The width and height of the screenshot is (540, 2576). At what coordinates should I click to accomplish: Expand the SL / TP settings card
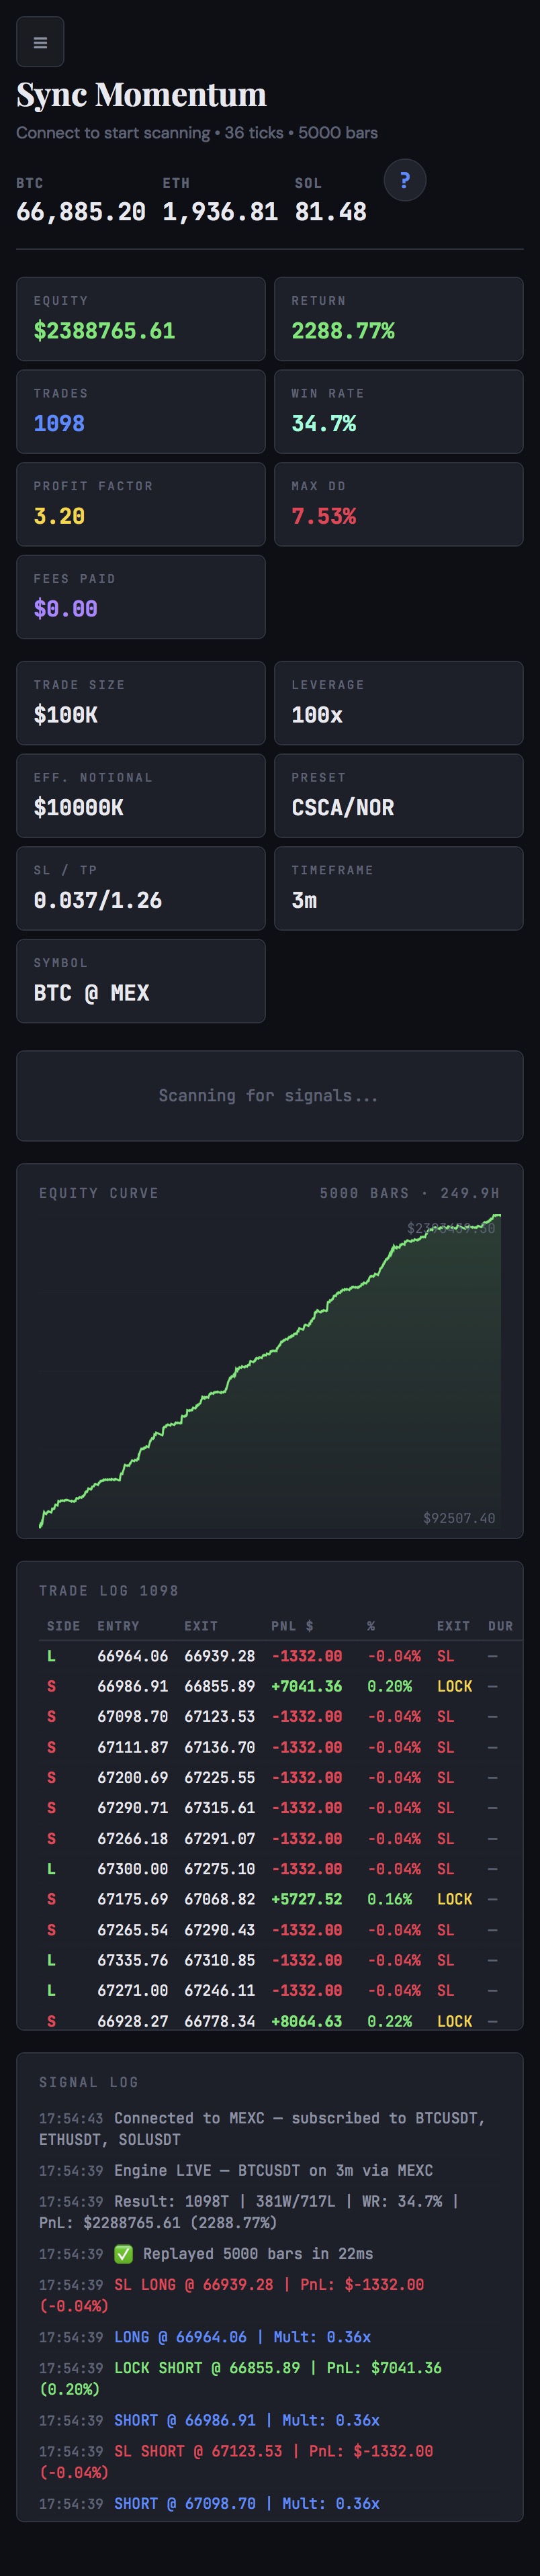point(140,888)
